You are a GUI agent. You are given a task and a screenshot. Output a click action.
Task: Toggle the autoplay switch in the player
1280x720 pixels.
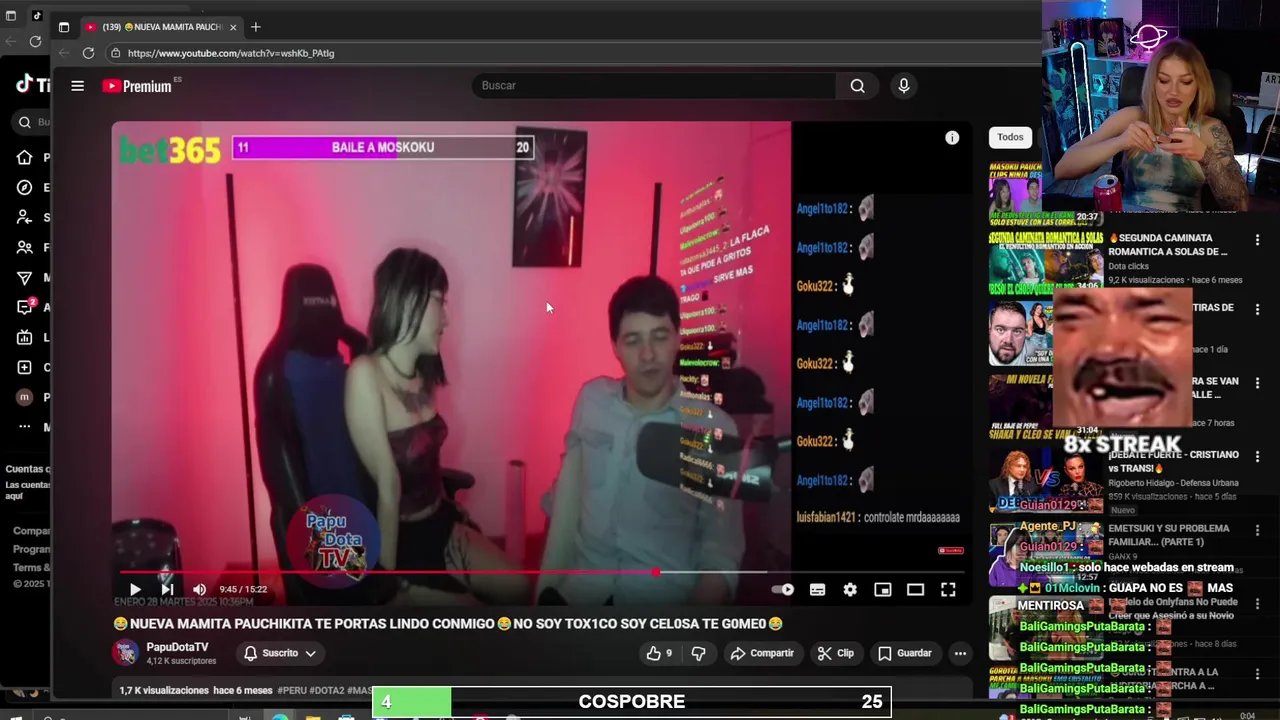coord(784,590)
